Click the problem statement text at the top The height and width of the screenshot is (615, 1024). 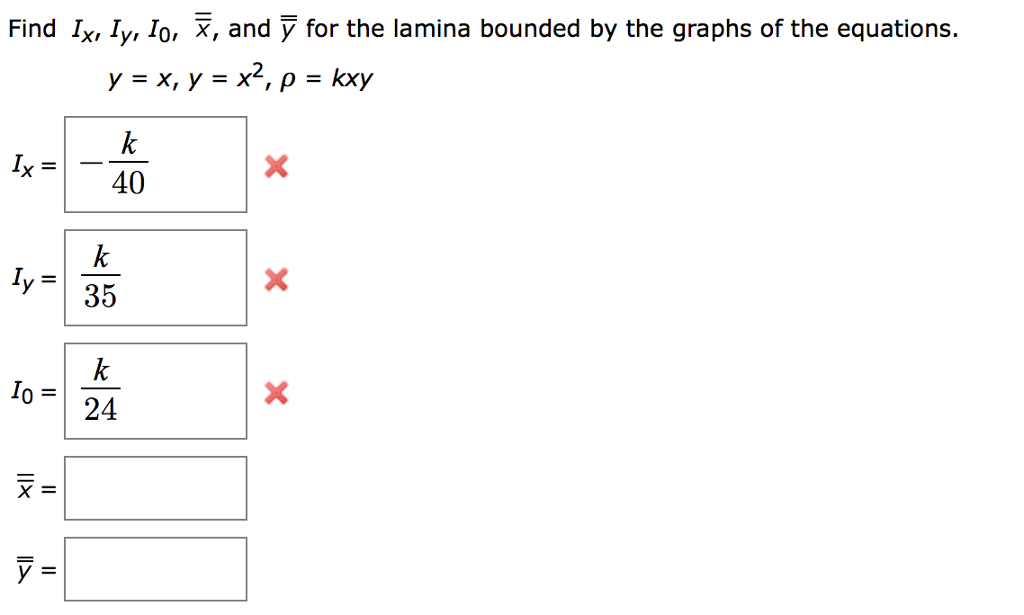point(480,27)
